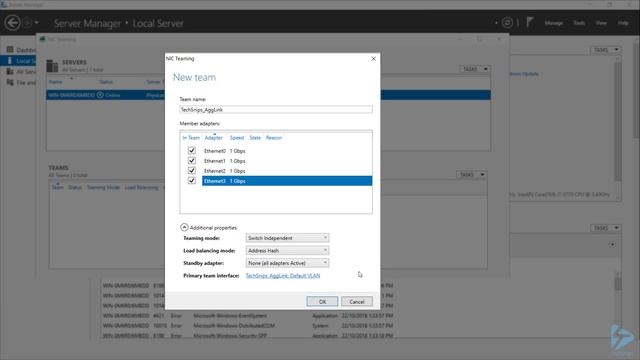Close the New team dialog
640x360 pixels.
tap(373, 59)
